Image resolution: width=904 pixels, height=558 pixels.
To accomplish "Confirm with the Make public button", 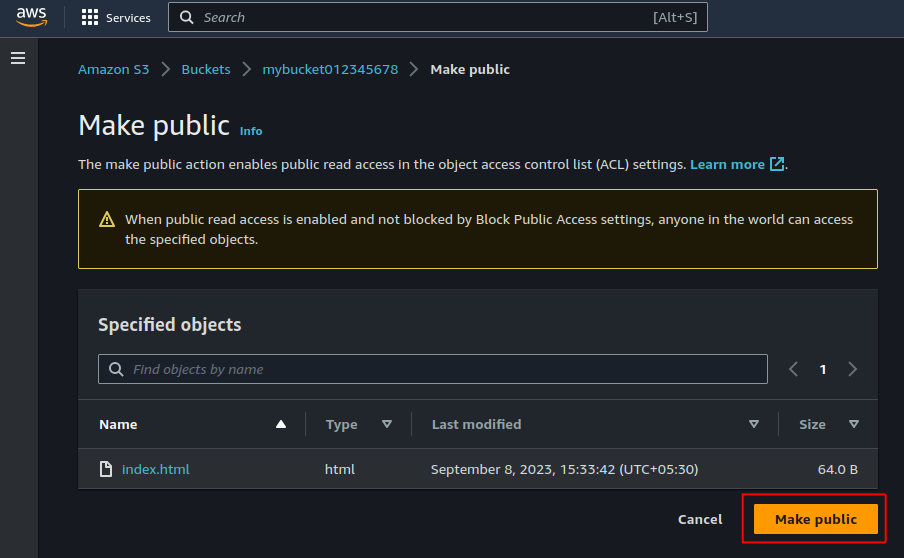I will click(x=816, y=519).
